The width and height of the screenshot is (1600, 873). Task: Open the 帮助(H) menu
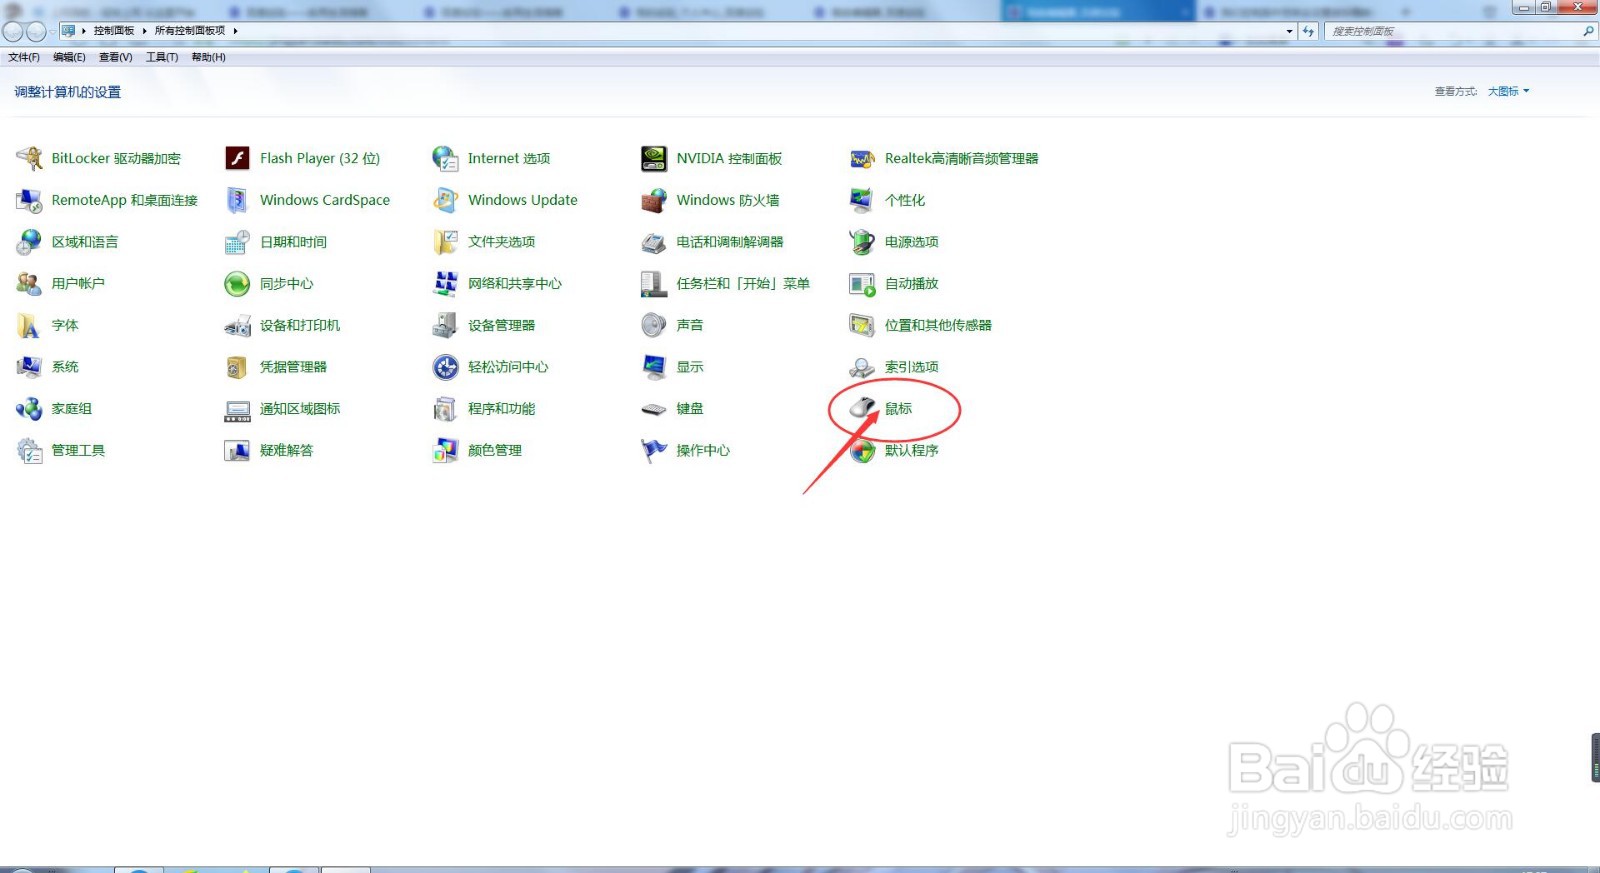pyautogui.click(x=208, y=57)
